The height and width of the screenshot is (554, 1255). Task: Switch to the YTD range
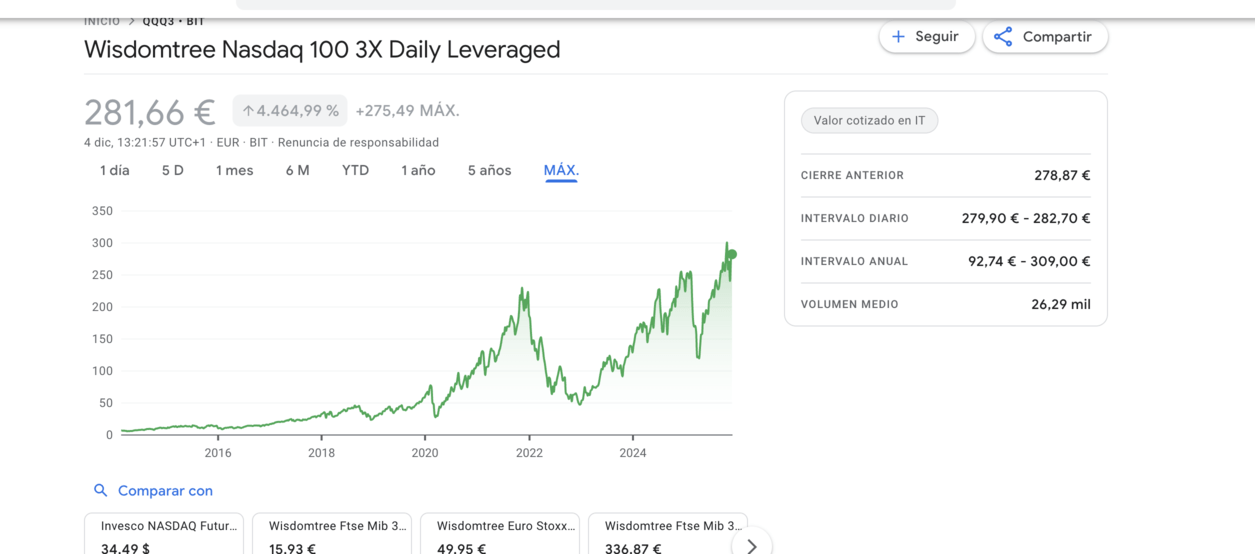355,171
